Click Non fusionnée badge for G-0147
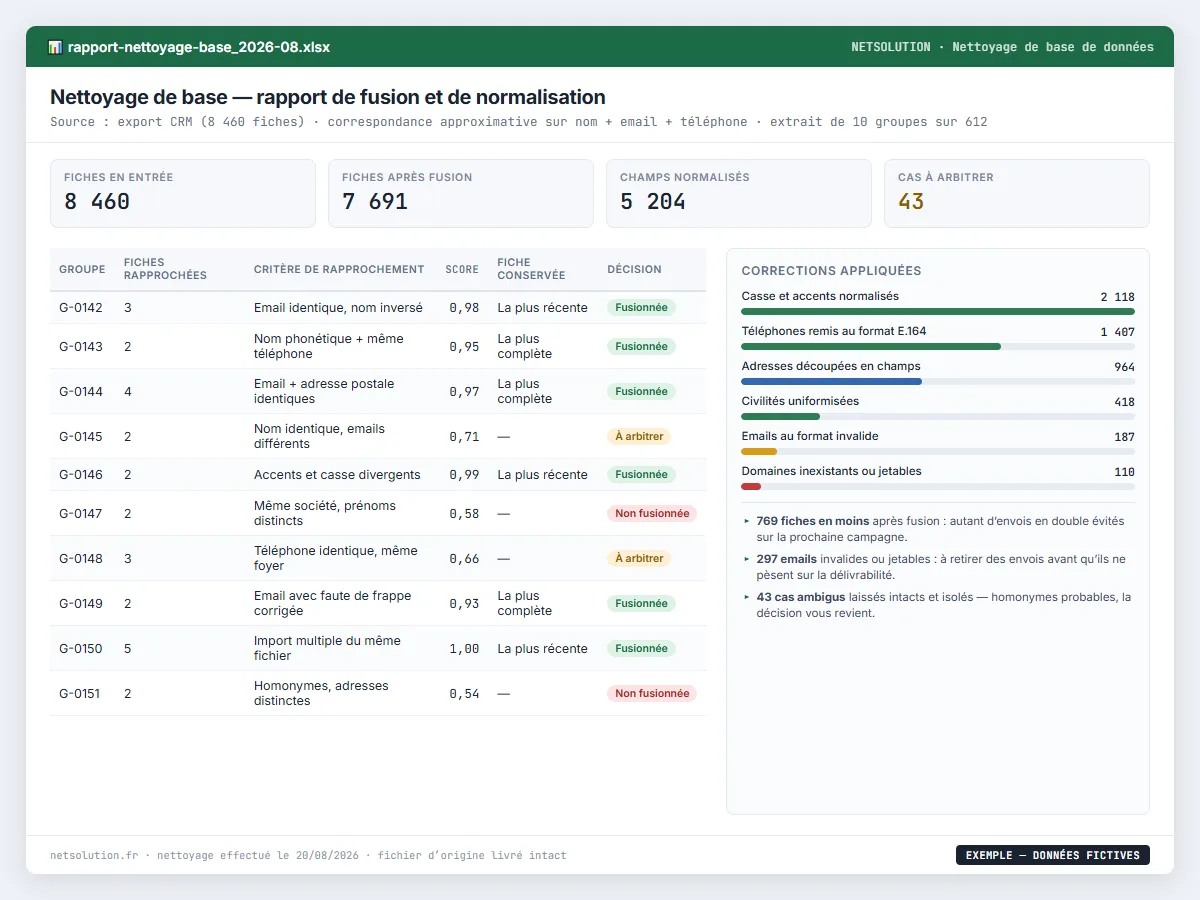This screenshot has width=1200, height=900. click(x=652, y=513)
